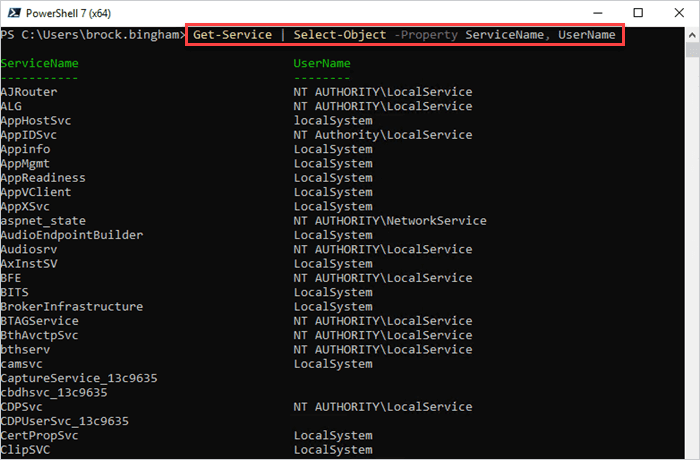This screenshot has height=460, width=700.
Task: Click NT AUTHORITY\LocalService for AJRouter
Action: tap(383, 92)
